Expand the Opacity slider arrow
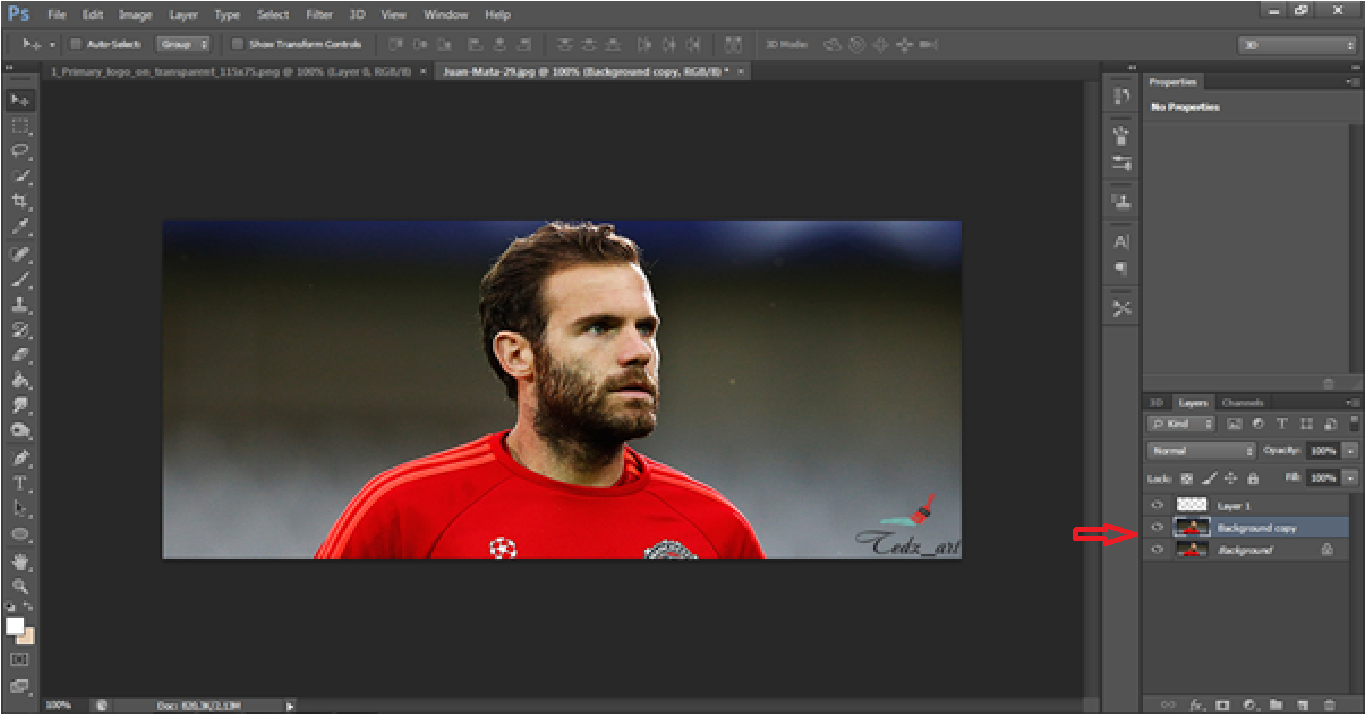 click(x=1351, y=451)
